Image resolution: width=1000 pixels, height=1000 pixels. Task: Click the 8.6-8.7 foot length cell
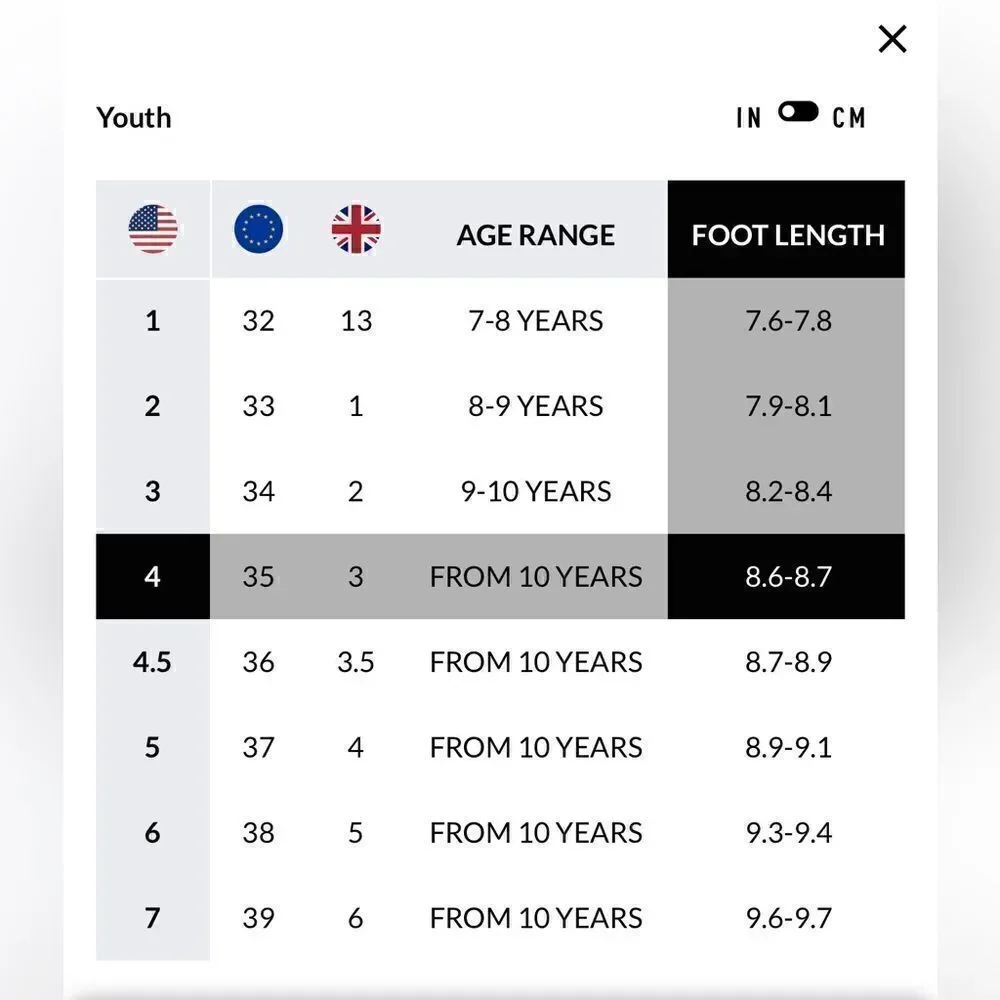pos(786,577)
